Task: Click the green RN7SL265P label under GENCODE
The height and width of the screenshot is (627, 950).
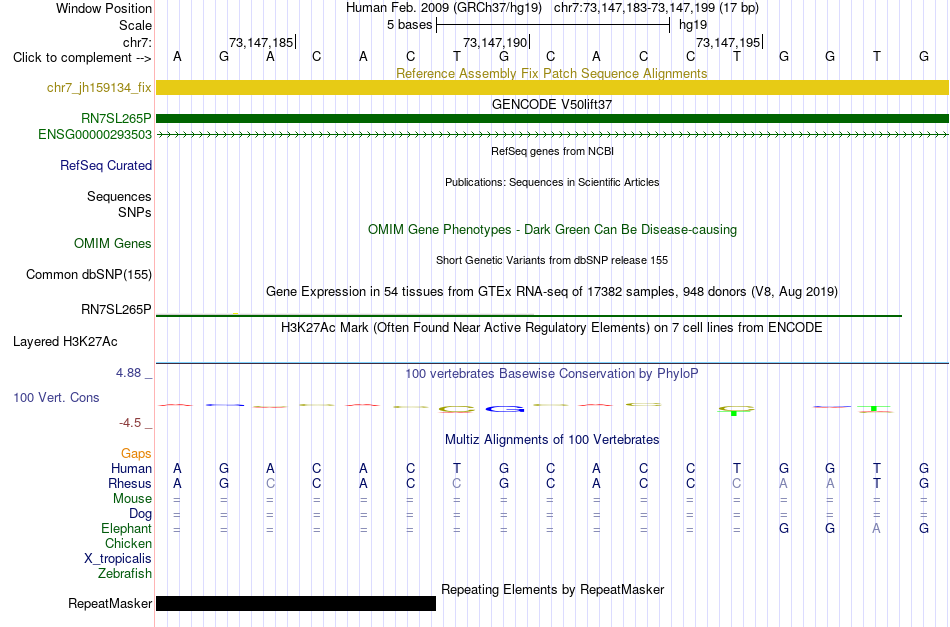Action: 116,118
